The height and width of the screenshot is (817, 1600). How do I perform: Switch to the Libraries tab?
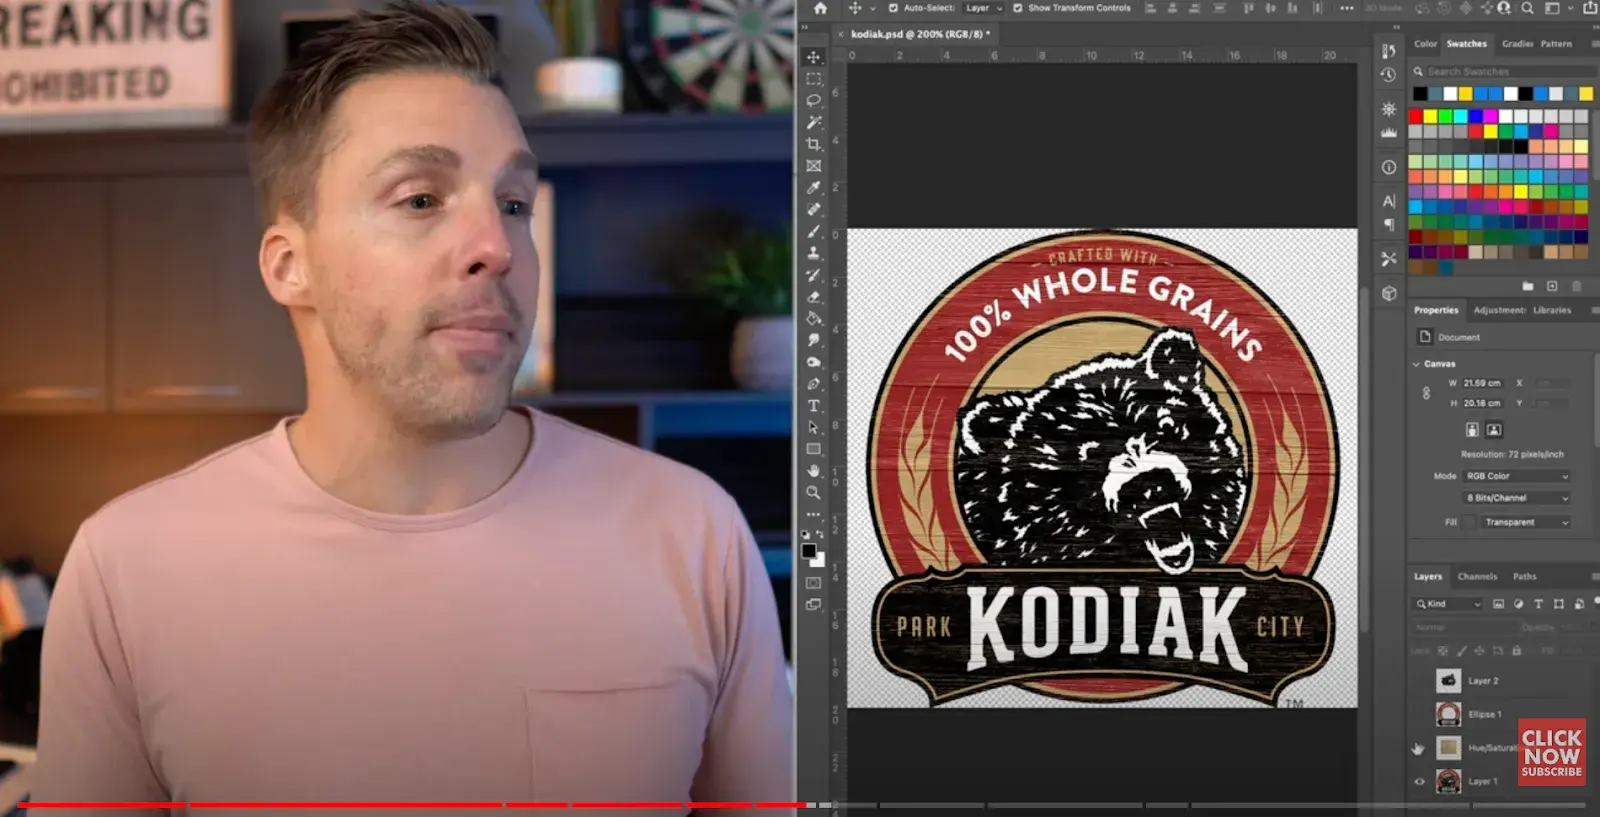[1552, 310]
